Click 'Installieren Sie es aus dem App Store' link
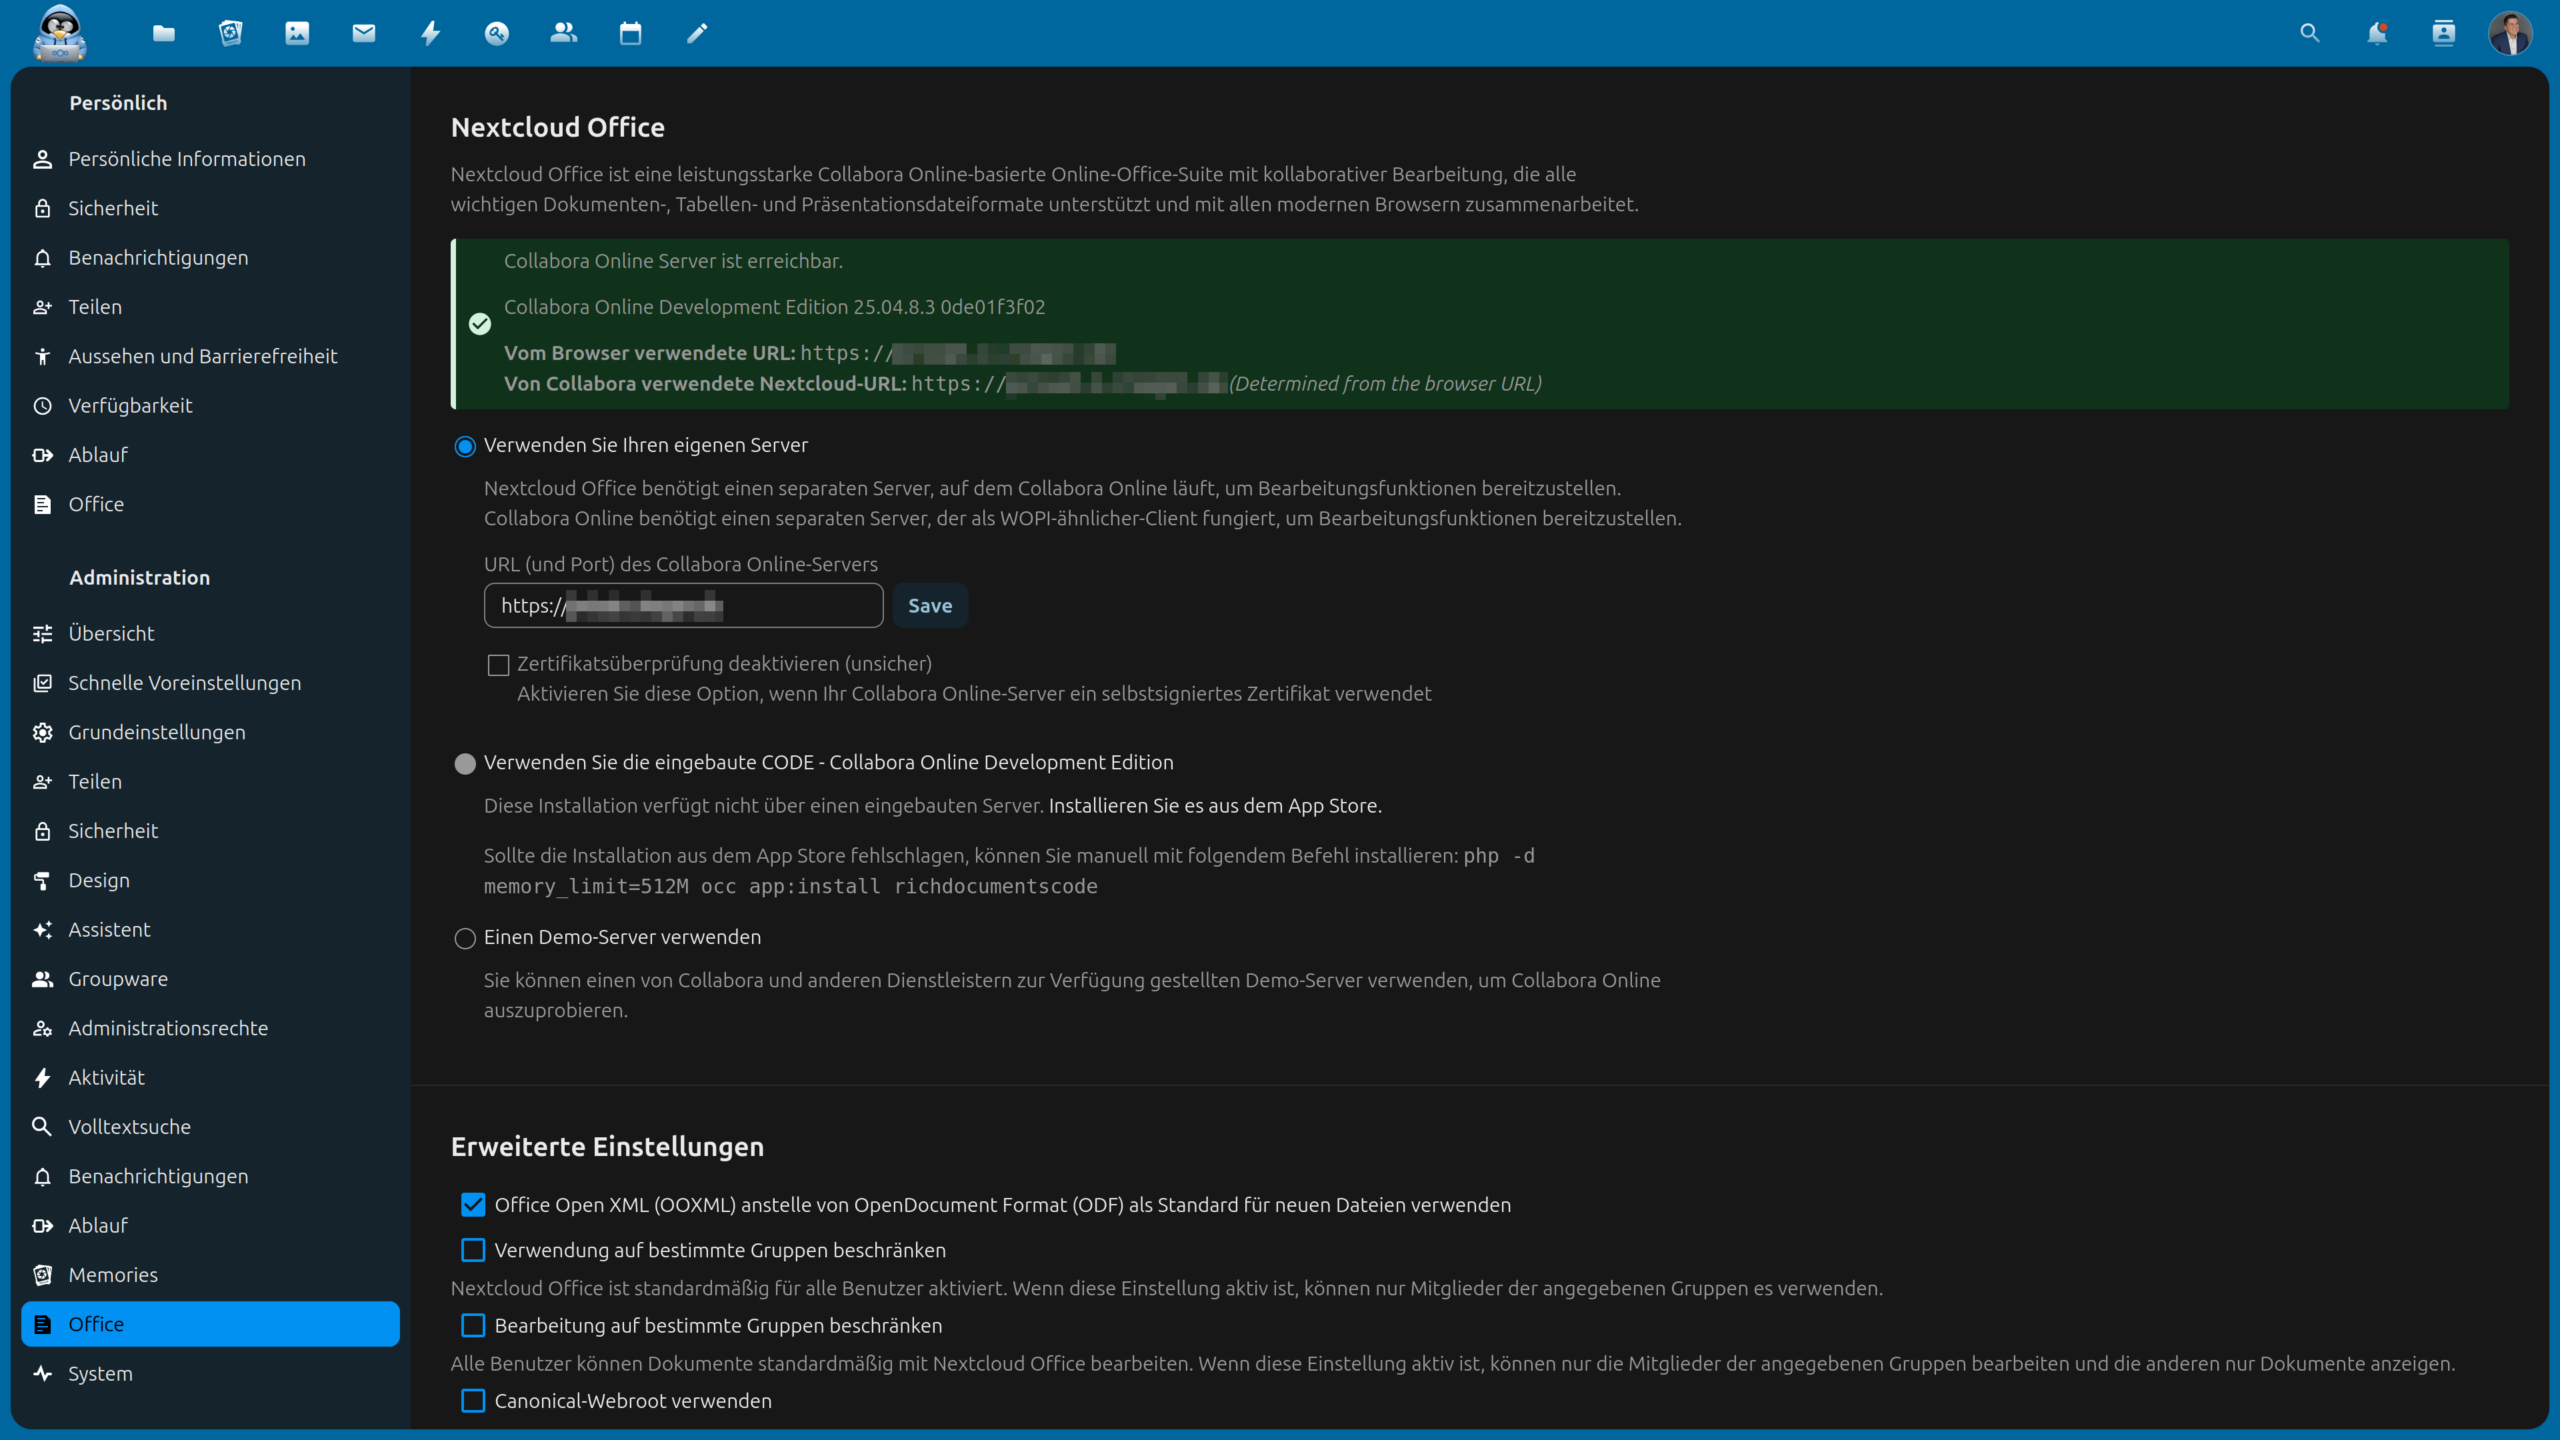 tap(1214, 806)
